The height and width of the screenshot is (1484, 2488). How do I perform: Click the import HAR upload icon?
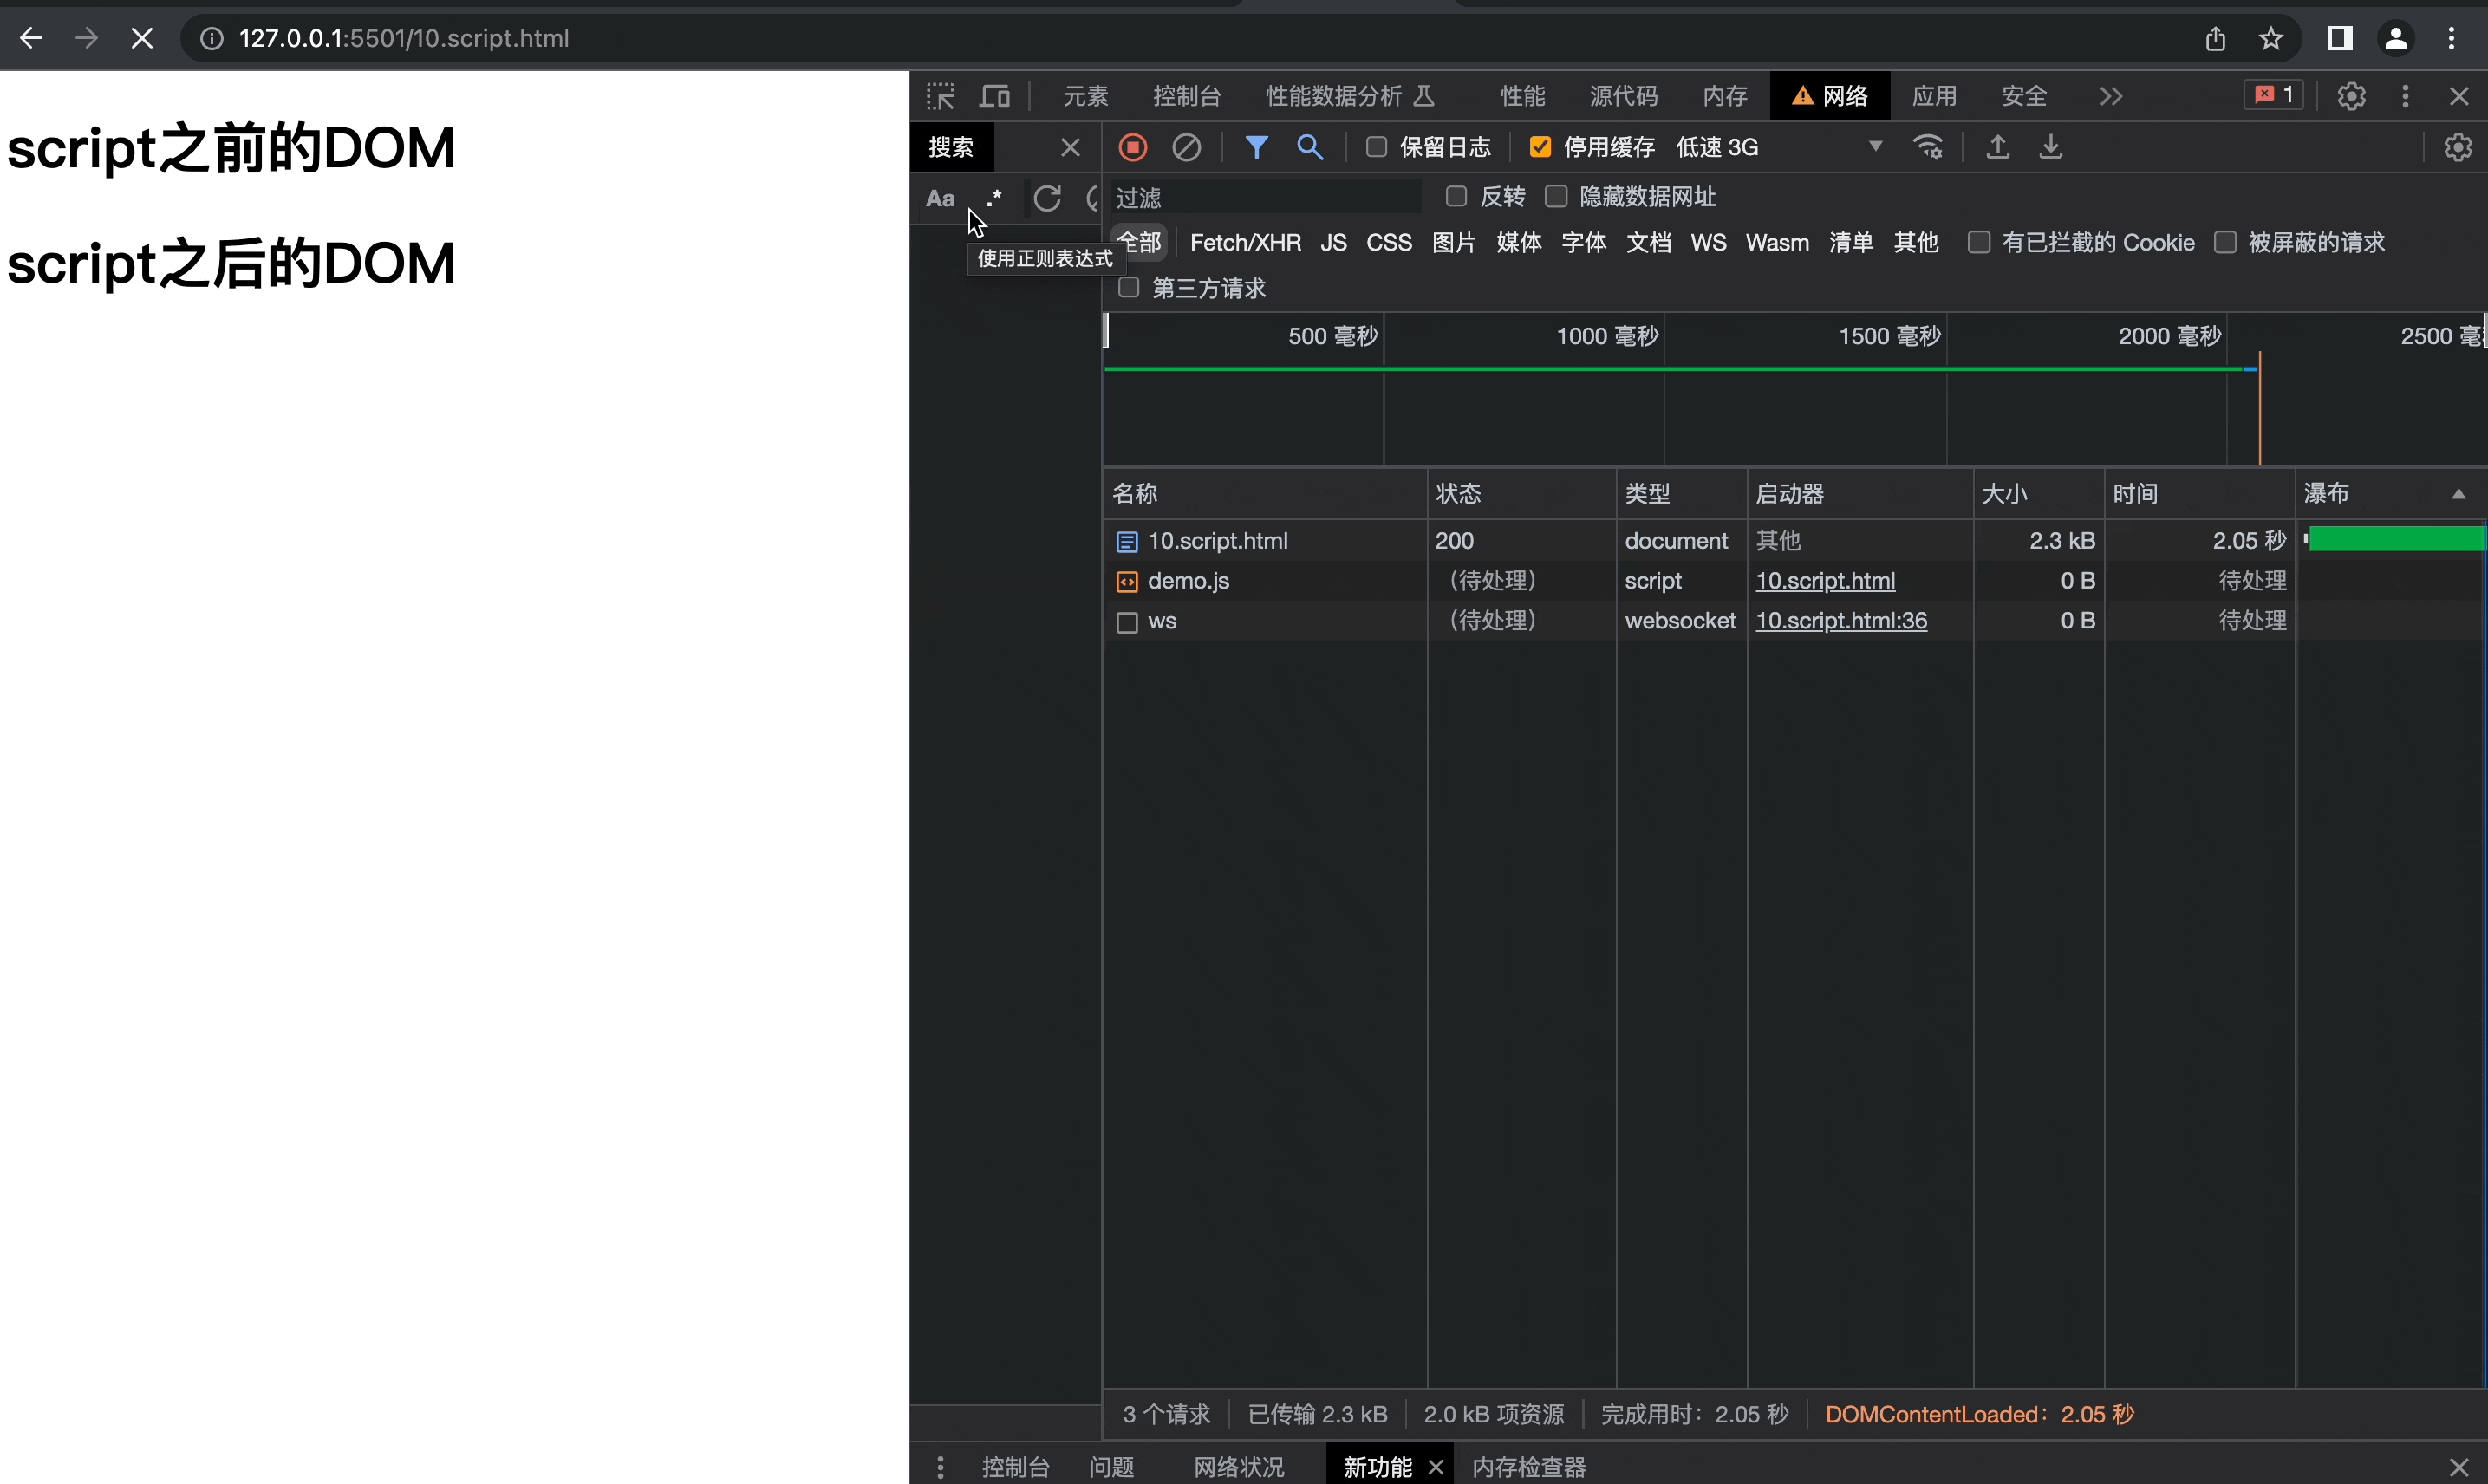coord(1997,147)
